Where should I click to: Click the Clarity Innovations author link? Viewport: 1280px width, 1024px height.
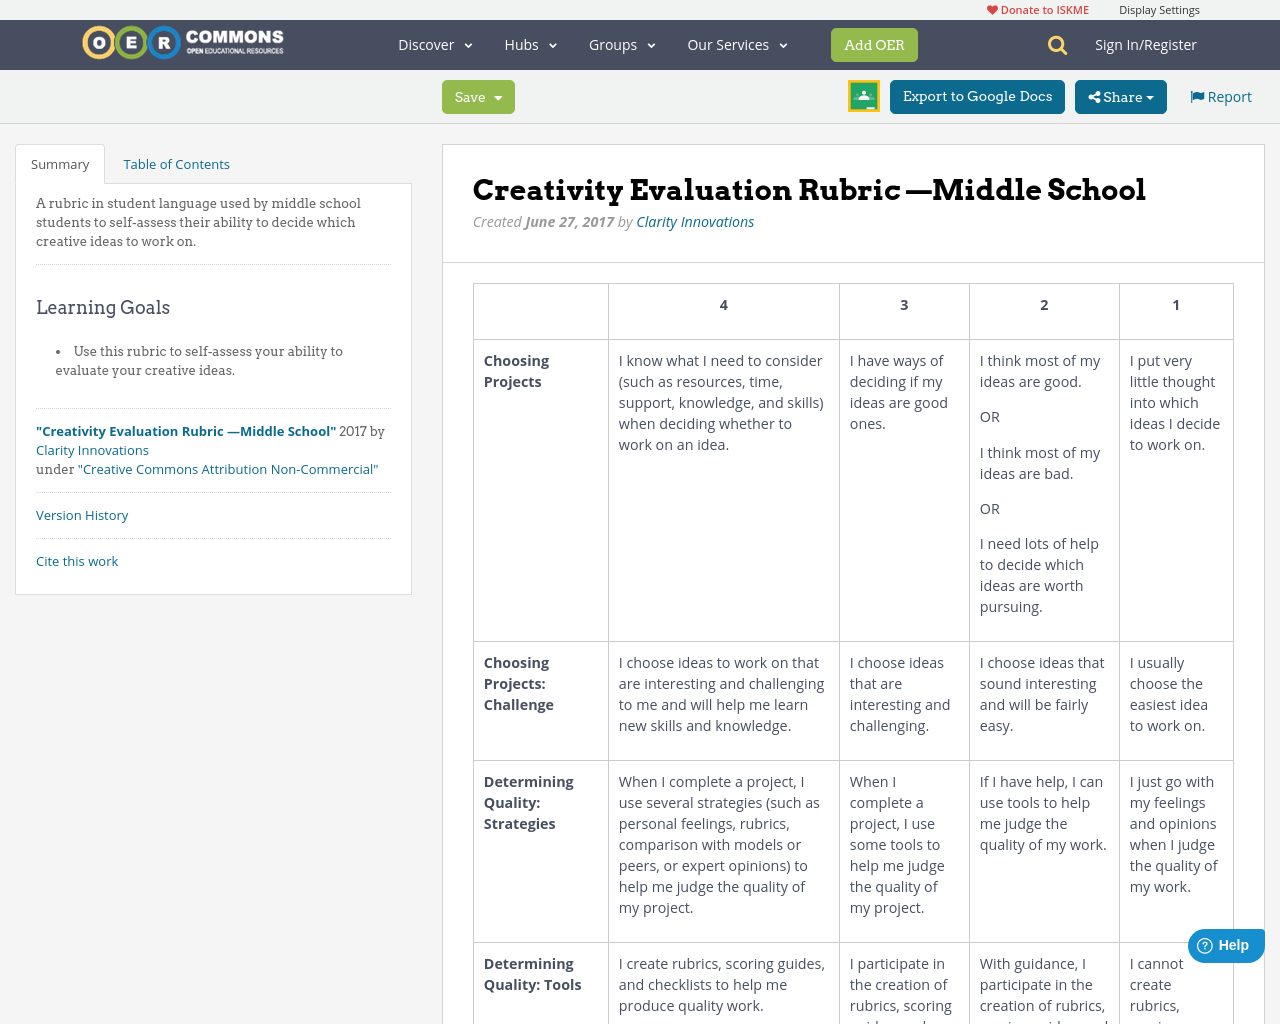point(695,220)
